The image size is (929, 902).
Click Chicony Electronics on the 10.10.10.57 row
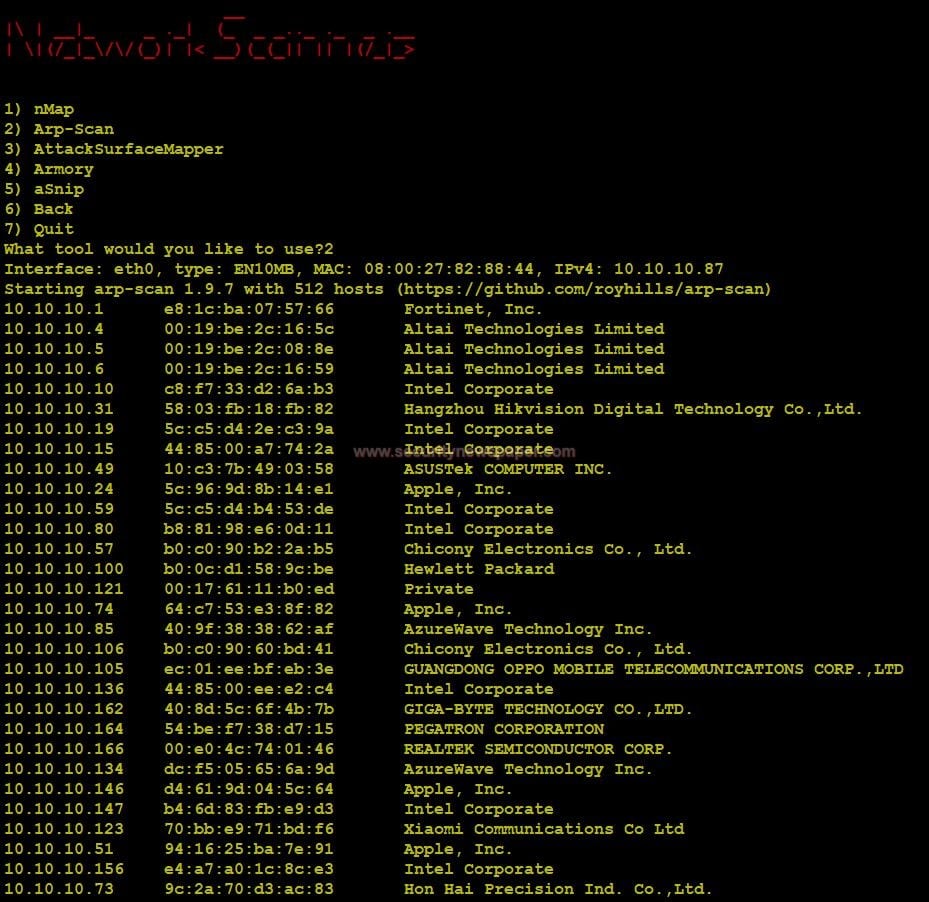click(x=548, y=549)
